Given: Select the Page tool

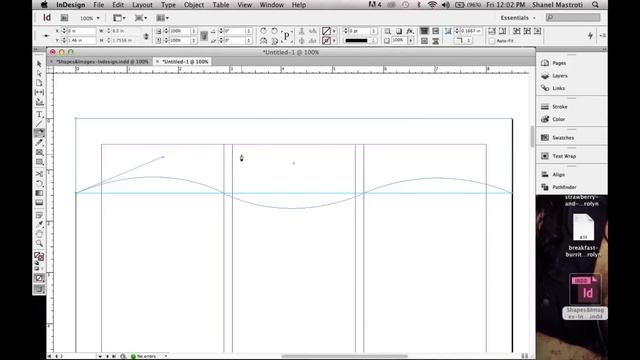Looking at the screenshot, I should point(39,83).
